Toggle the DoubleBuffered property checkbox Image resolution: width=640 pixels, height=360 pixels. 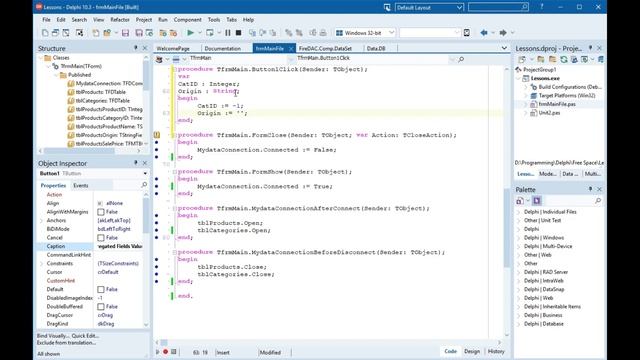coord(101,307)
